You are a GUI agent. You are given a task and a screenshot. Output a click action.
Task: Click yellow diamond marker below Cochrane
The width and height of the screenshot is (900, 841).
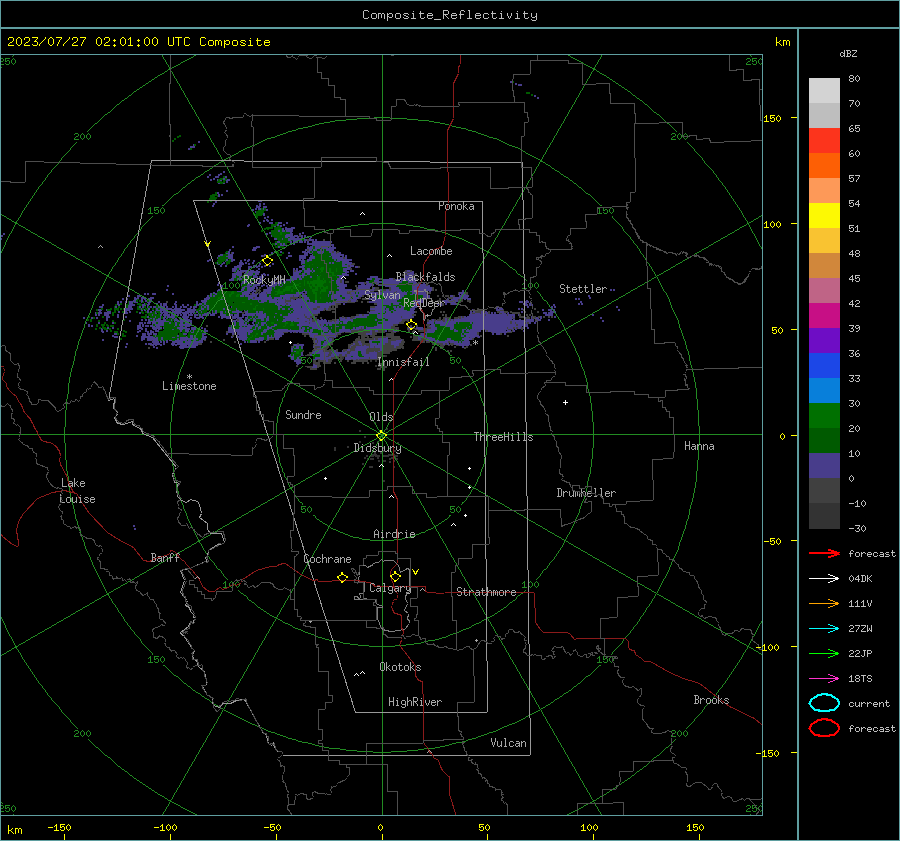343,577
